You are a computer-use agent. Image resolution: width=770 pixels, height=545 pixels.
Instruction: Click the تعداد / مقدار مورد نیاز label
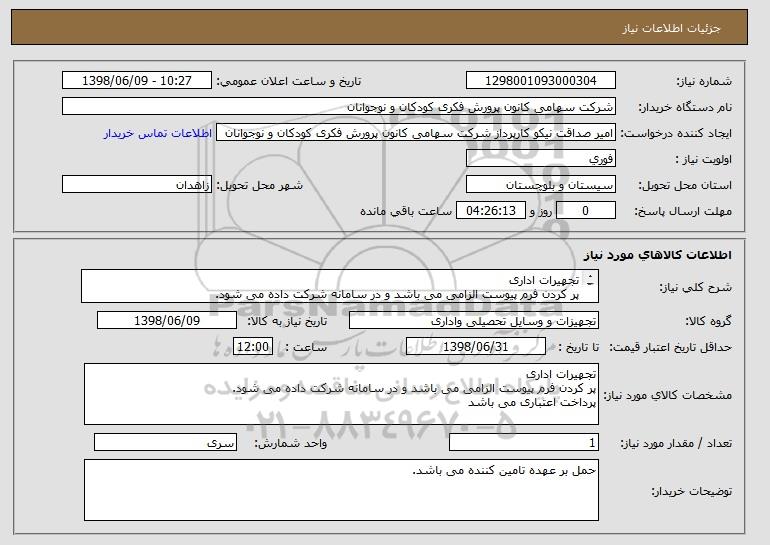coord(676,443)
